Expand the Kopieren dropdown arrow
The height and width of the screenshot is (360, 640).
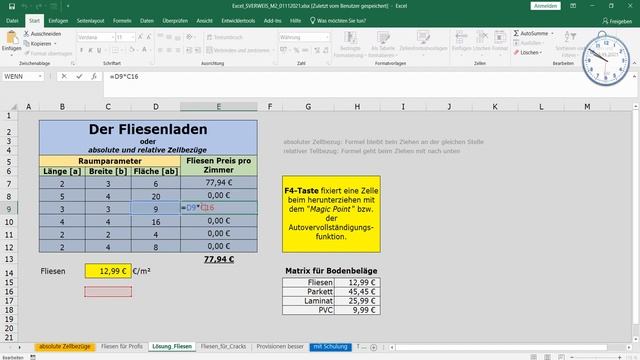pos(55,44)
